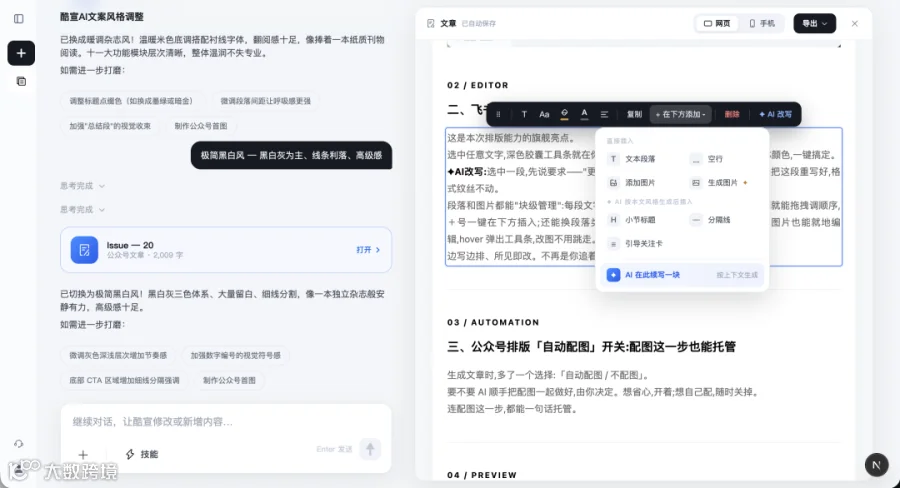Click lower 制作公众号首图 suggestion chip
Viewport: 900px width, 488px height.
pos(229,380)
